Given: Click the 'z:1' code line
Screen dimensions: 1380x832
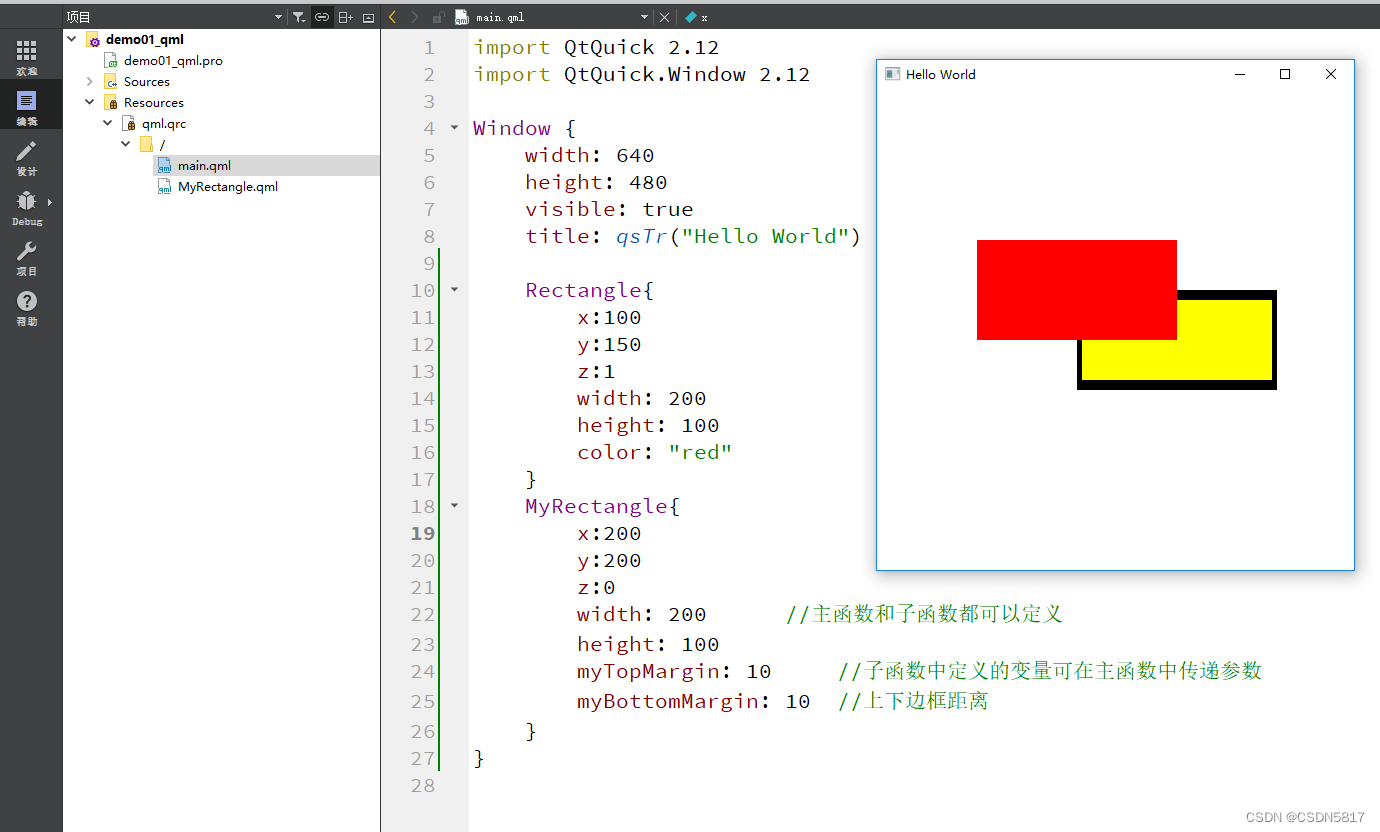Looking at the screenshot, I should point(596,371).
